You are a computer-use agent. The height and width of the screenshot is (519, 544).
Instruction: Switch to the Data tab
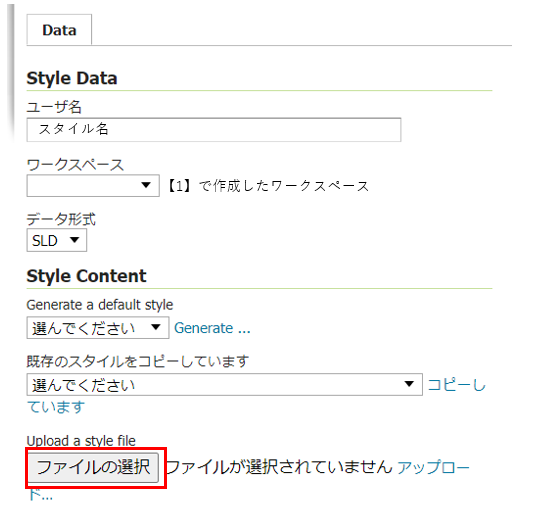coord(59,30)
